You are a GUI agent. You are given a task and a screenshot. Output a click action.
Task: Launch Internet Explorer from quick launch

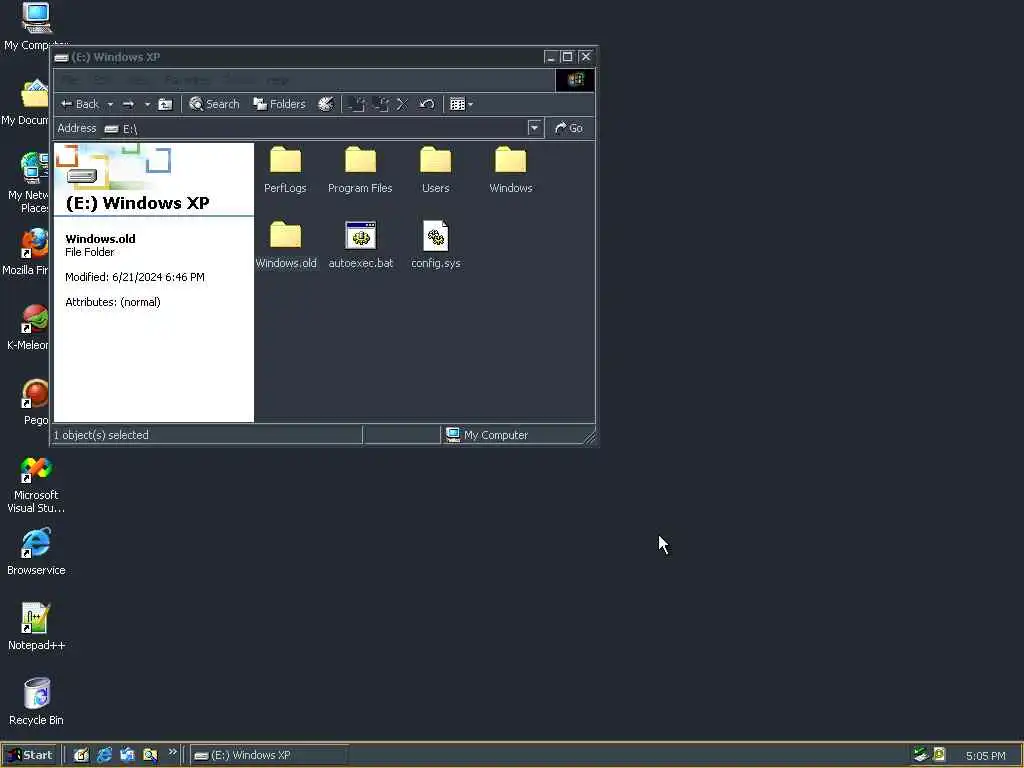point(104,755)
